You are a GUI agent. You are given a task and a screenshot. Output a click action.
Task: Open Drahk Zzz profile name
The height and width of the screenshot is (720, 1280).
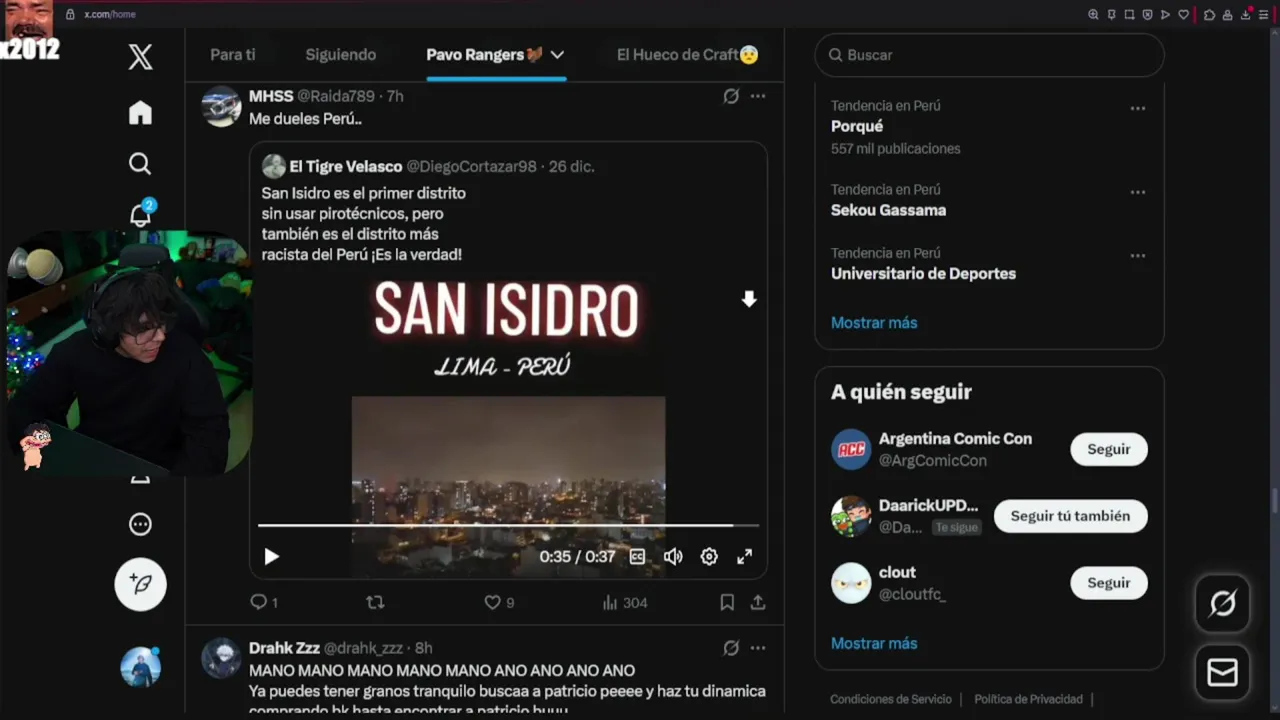pos(284,648)
